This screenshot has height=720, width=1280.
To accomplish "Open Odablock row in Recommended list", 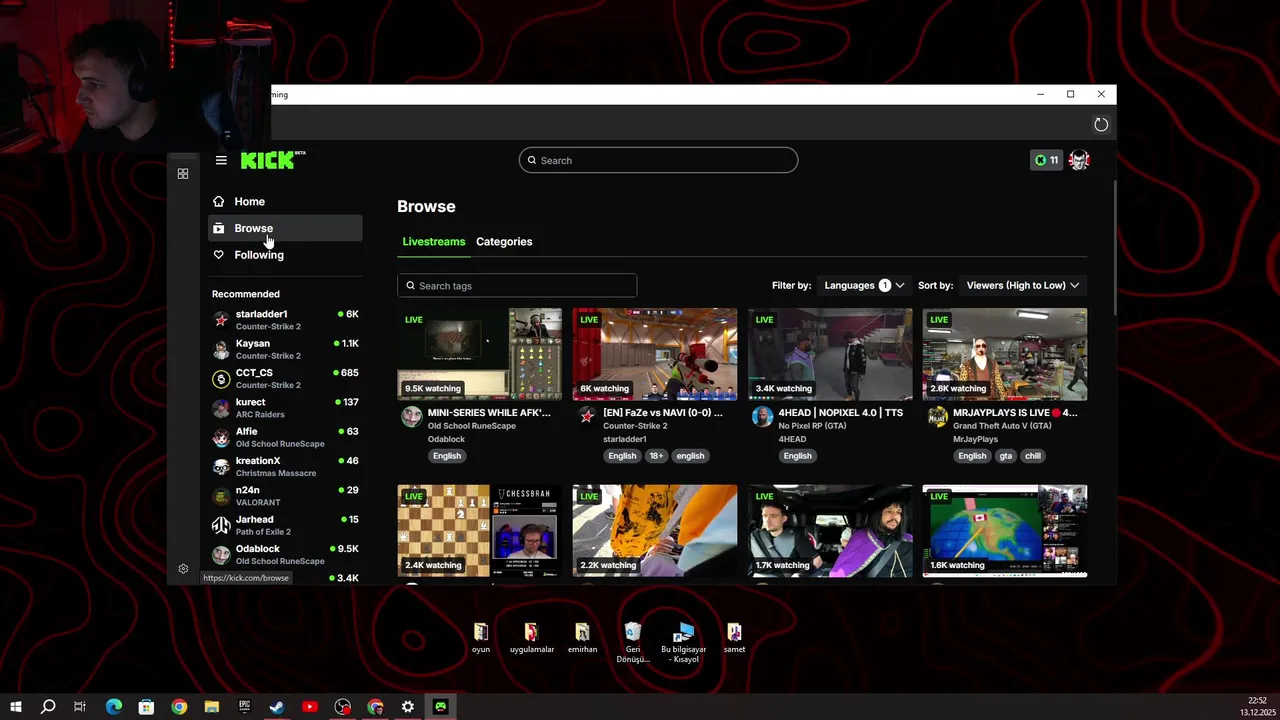I will 285,554.
